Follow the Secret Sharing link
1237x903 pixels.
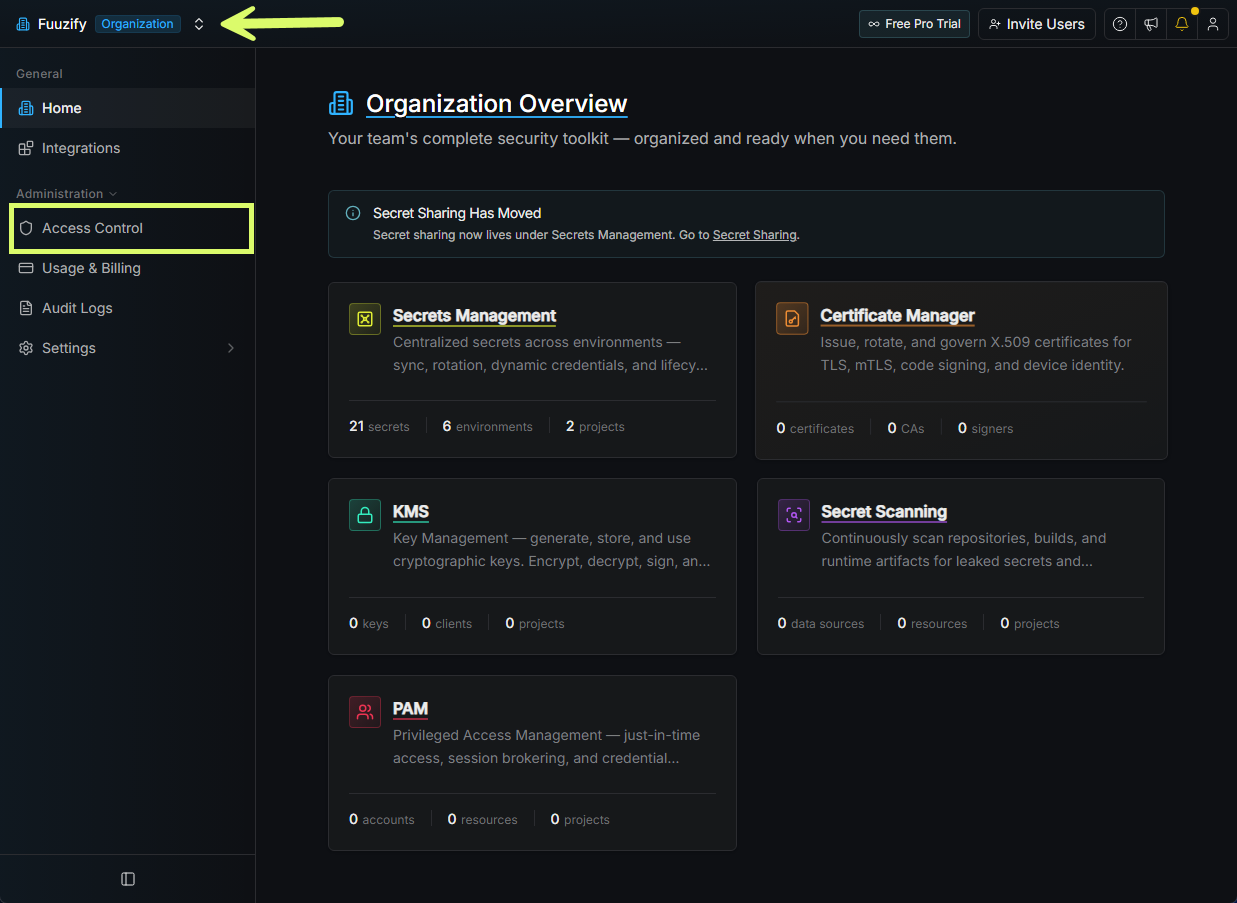pos(755,235)
